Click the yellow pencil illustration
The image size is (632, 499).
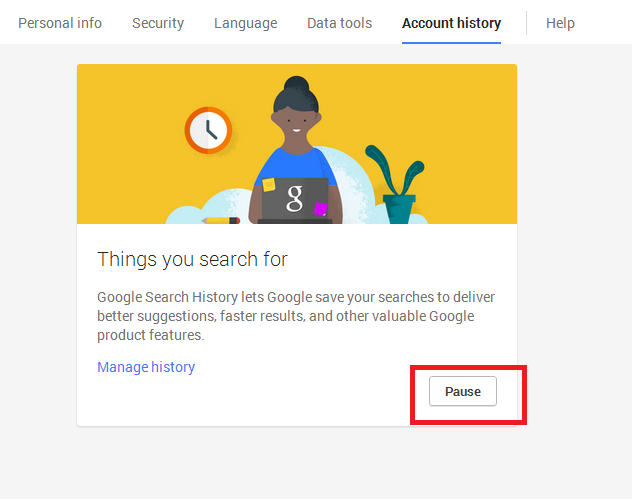(220, 220)
